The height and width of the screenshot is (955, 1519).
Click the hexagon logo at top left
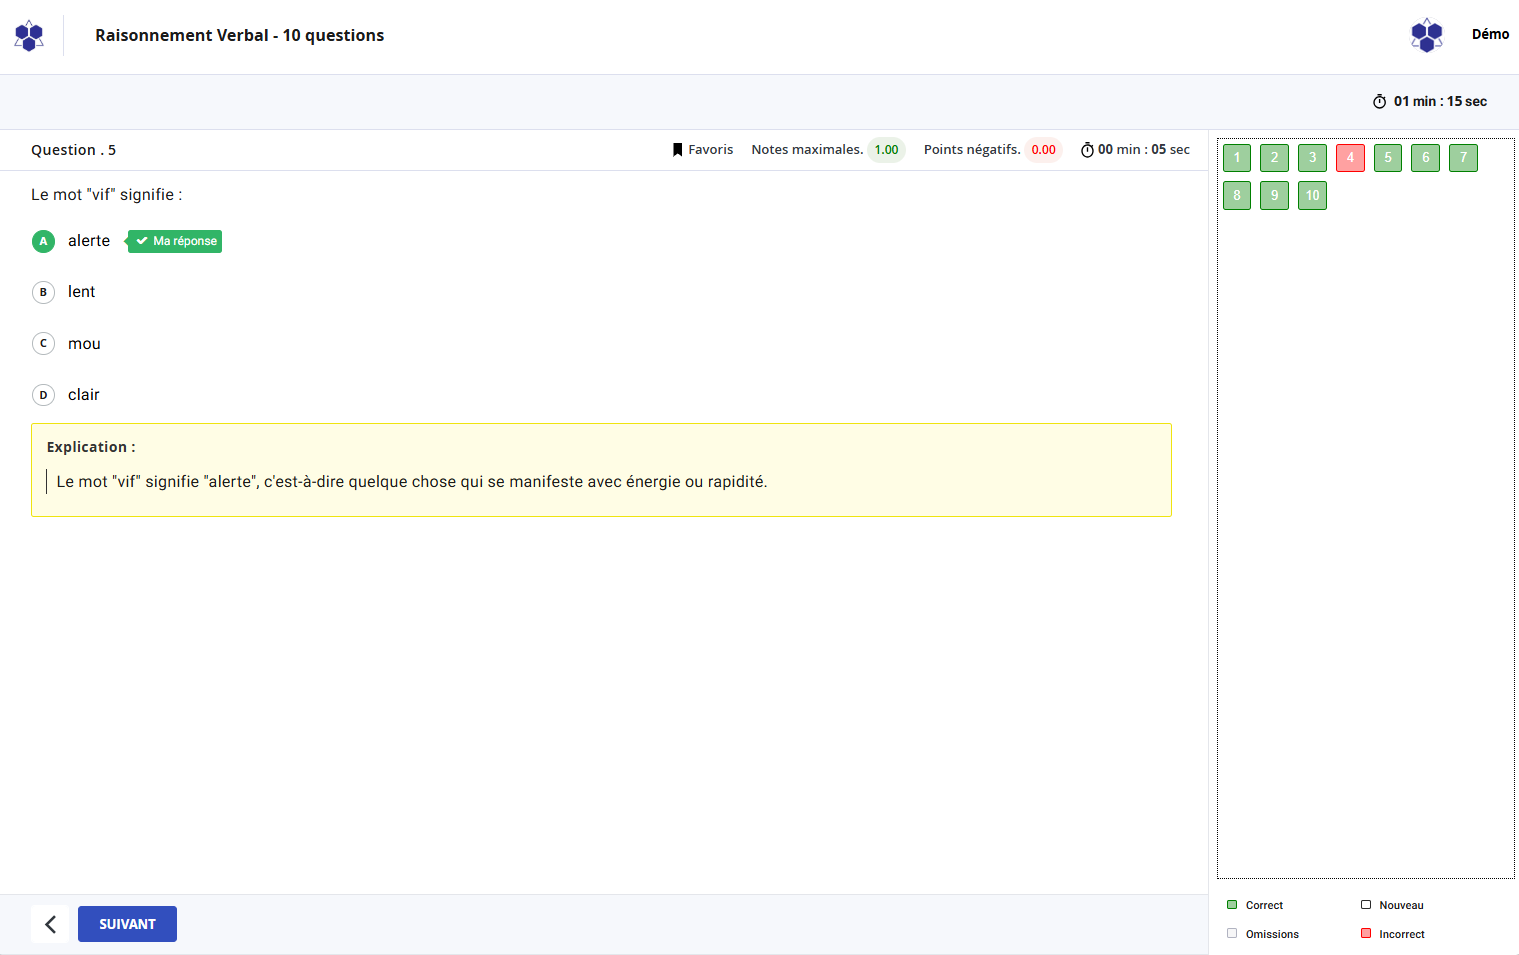(x=29, y=36)
